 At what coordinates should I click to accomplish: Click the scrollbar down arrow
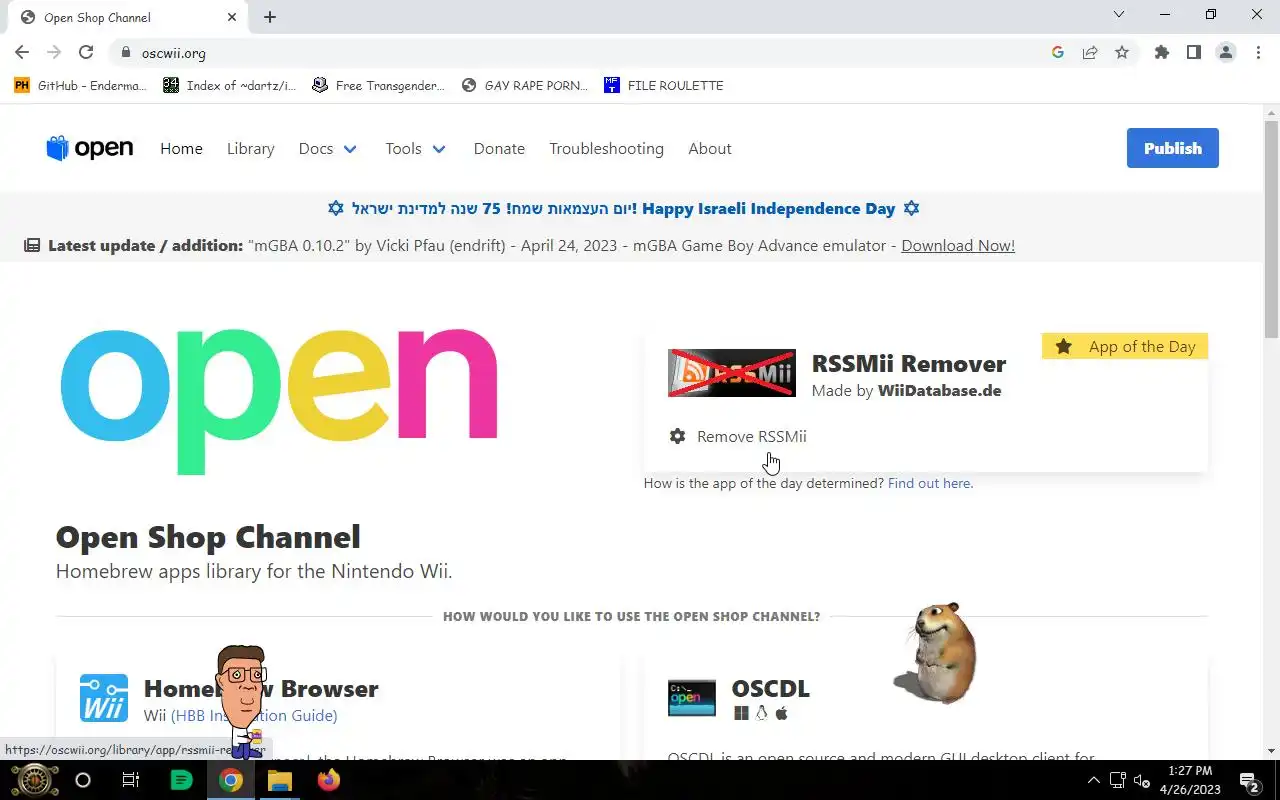pyautogui.click(x=1271, y=750)
